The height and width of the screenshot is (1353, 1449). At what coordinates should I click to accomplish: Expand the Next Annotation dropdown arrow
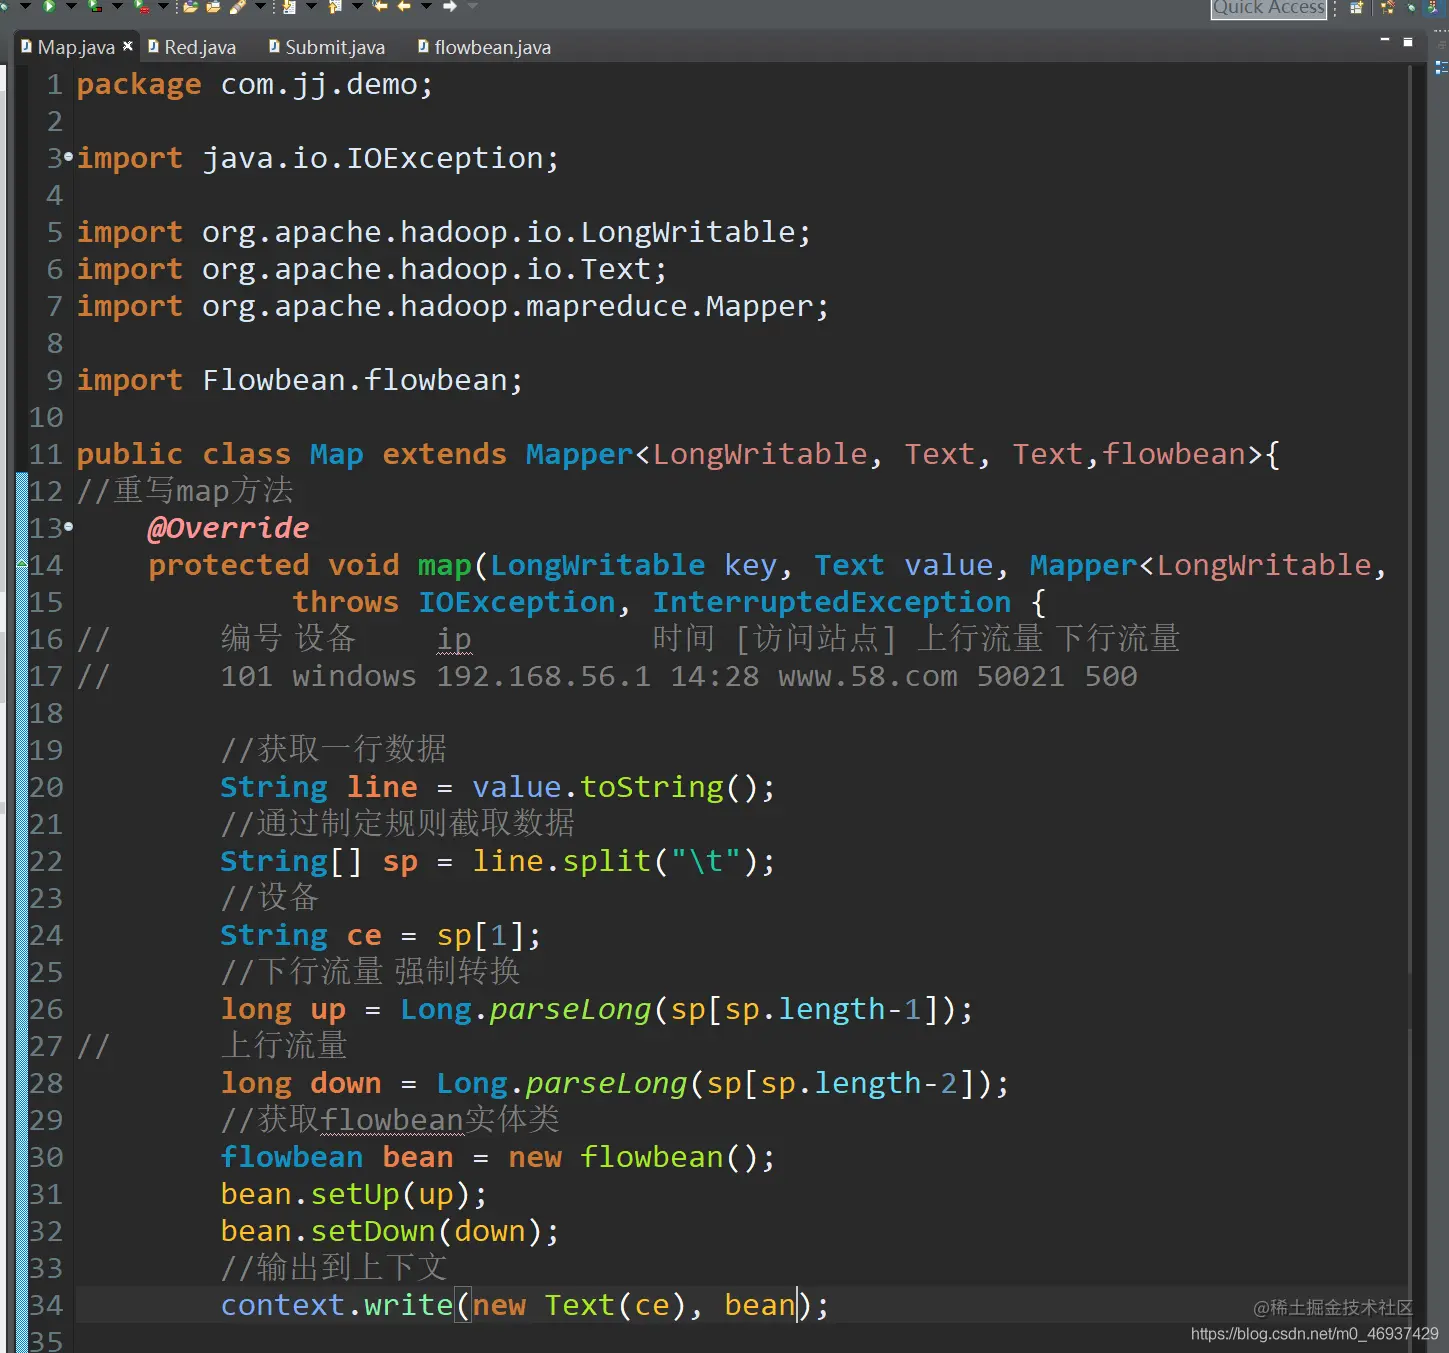[x=311, y=6]
